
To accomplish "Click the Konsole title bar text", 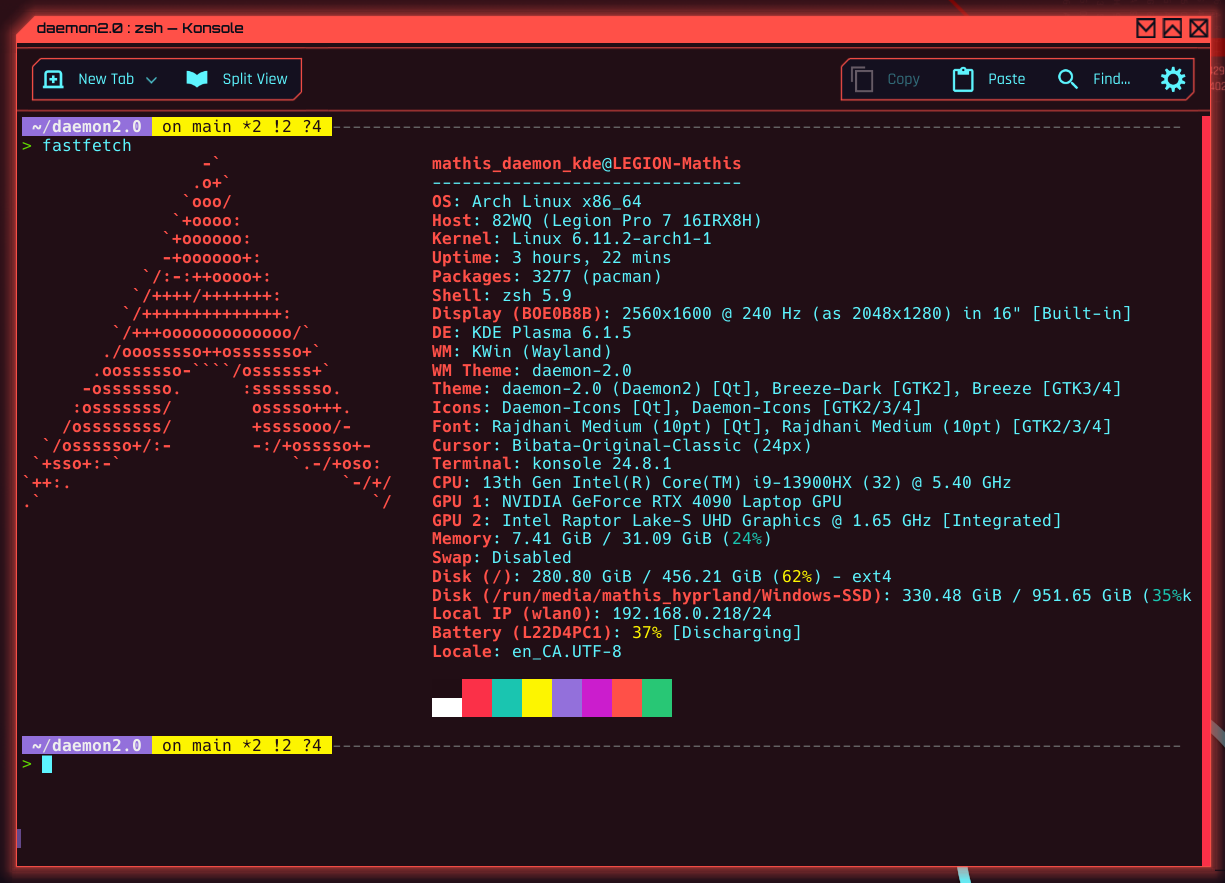I will click(140, 28).
